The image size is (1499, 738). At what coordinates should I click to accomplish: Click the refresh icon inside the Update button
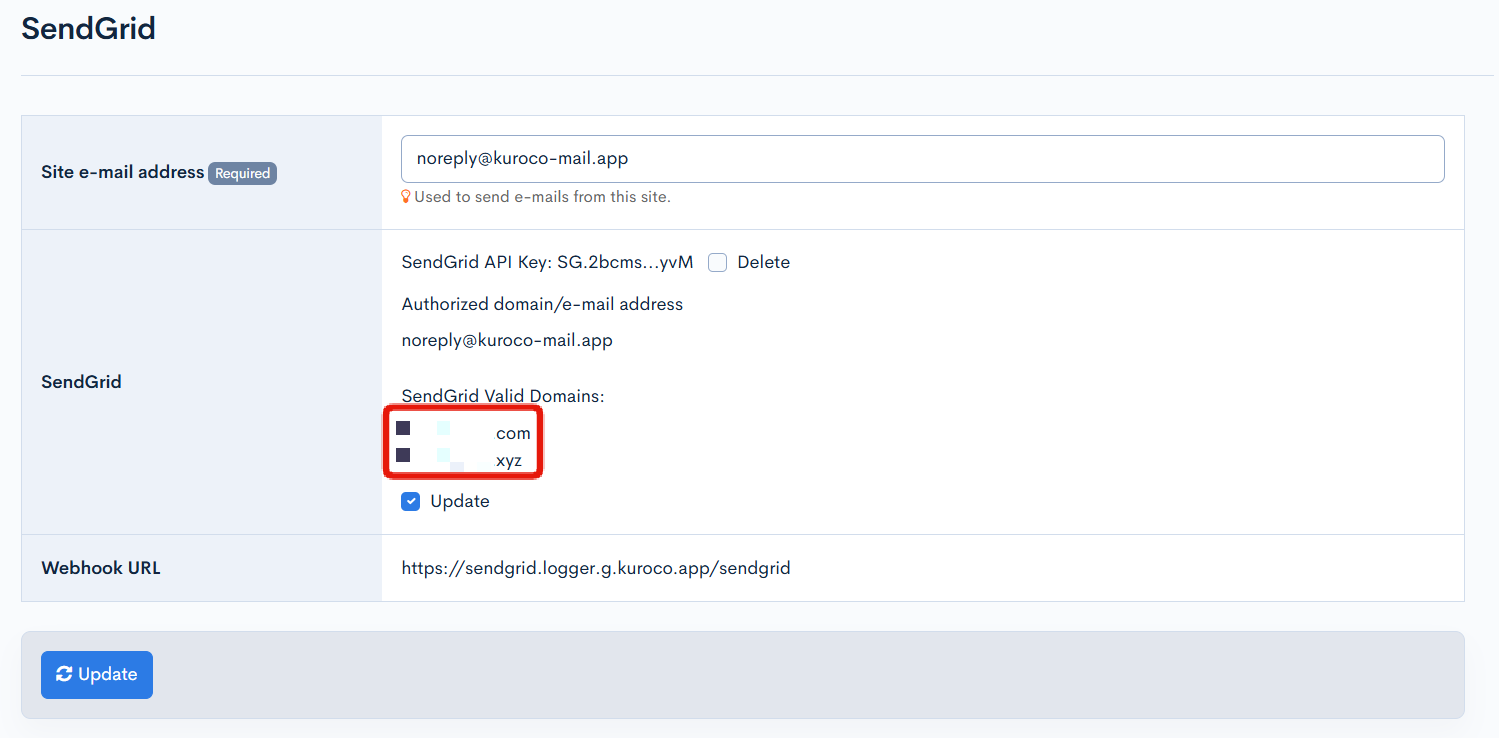pos(64,675)
